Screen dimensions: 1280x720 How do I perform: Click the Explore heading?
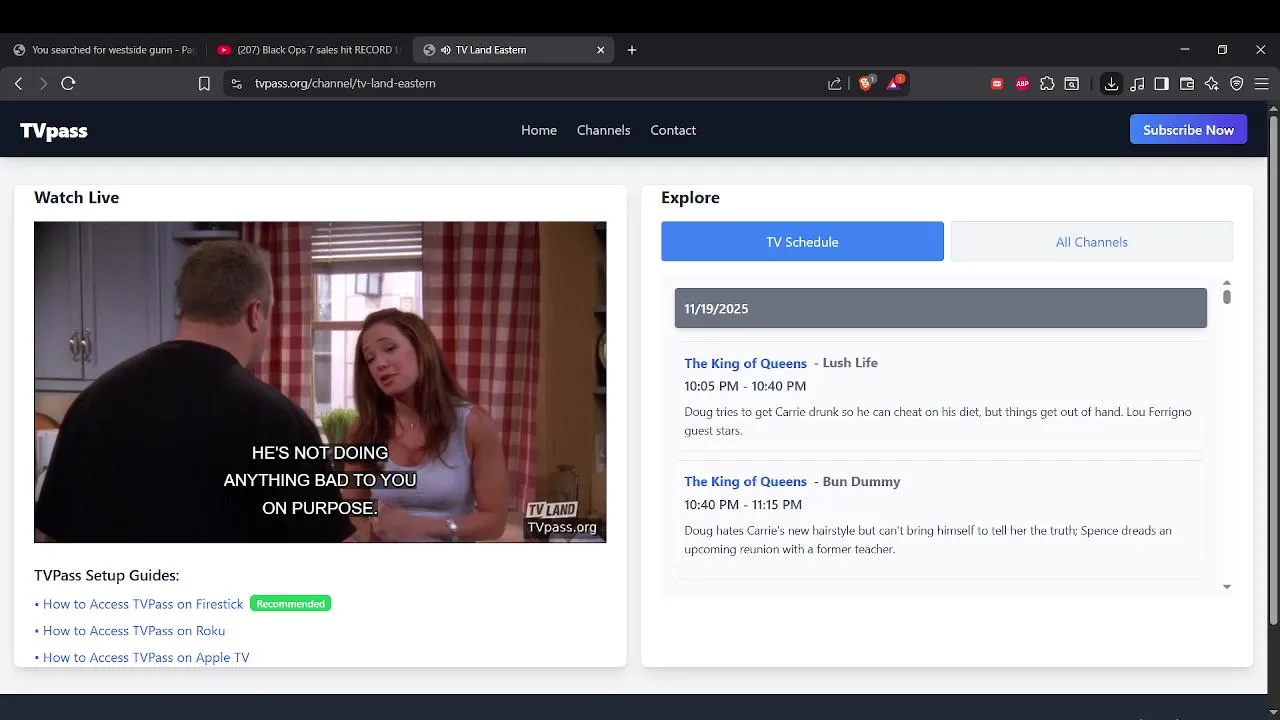pos(690,198)
